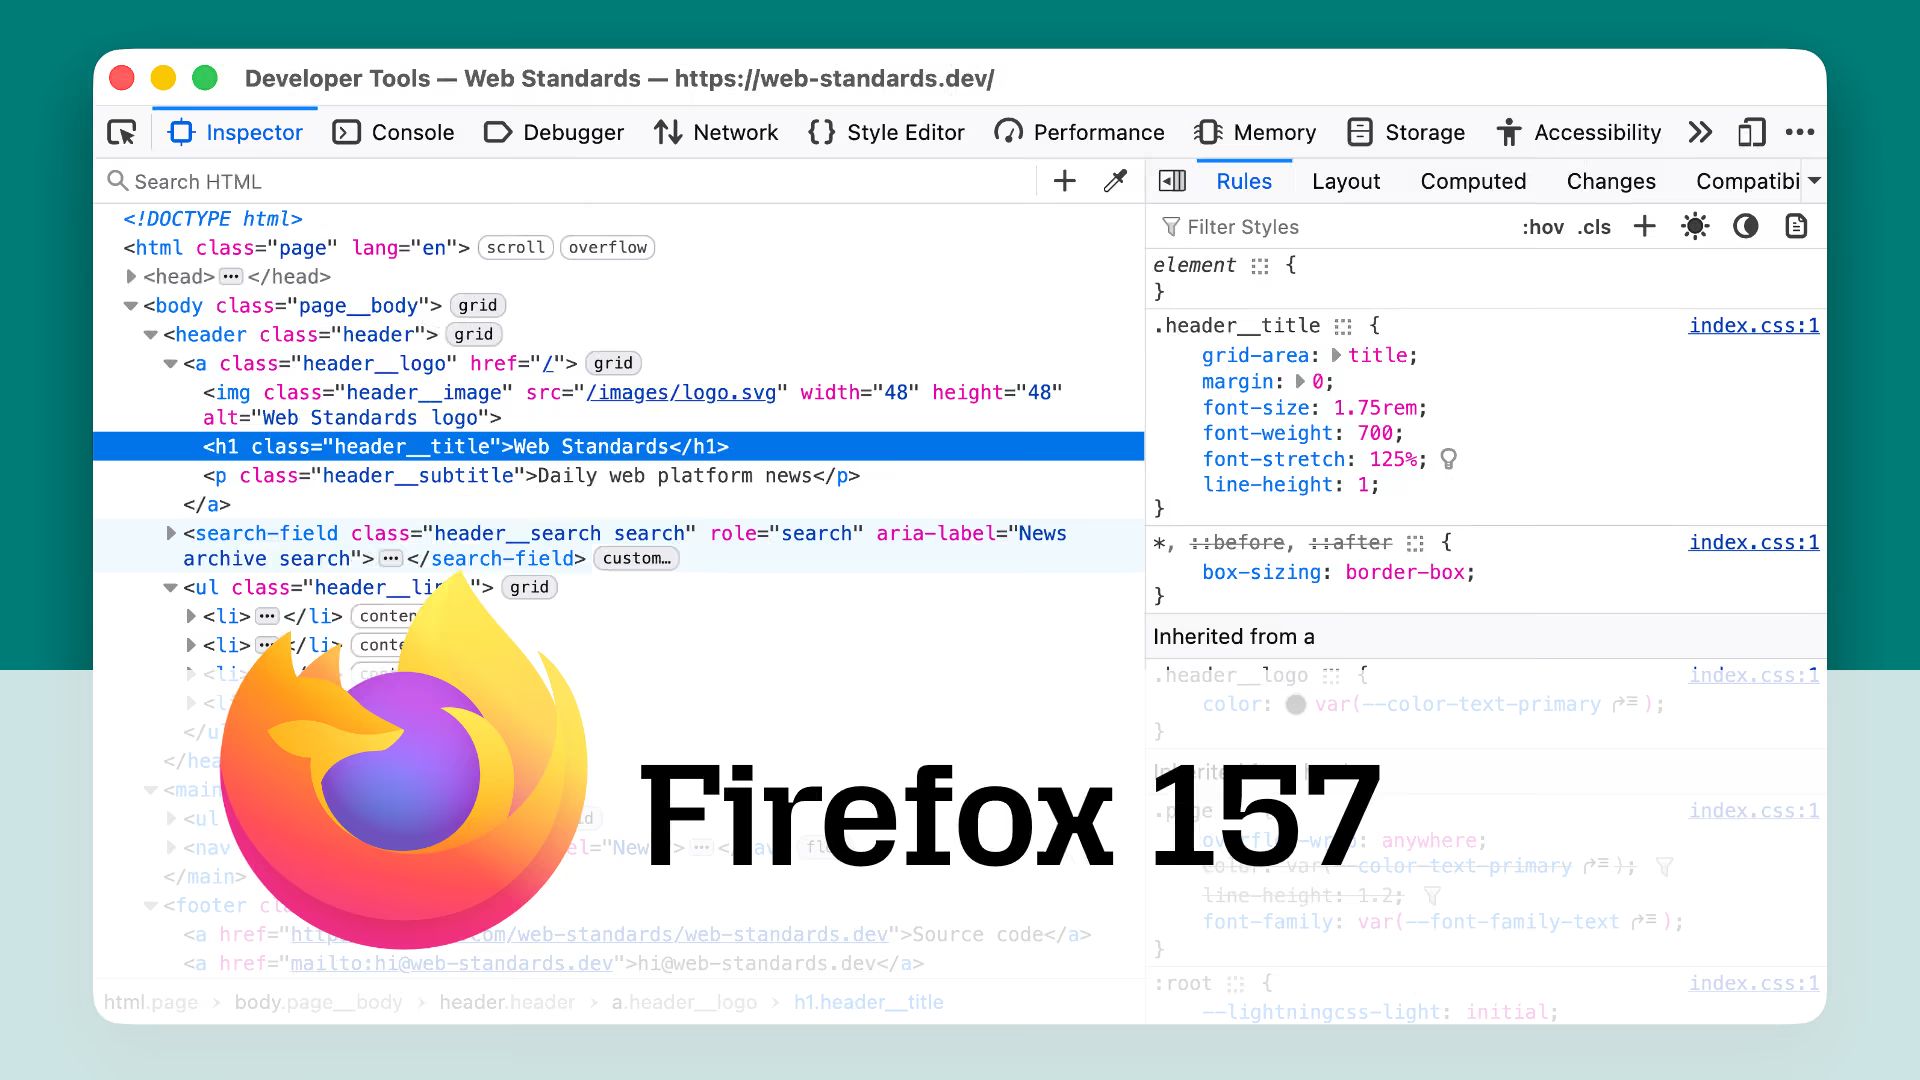Click the create new node plus button
This screenshot has height=1080, width=1920.
[x=1065, y=181]
